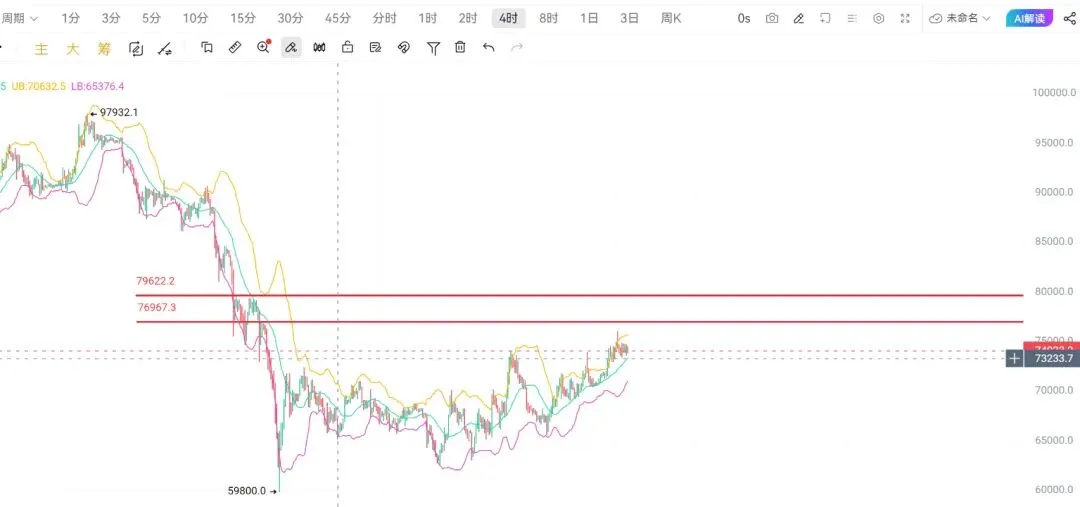Click the candlestick pattern icon
The image size is (1080, 507).
(319, 48)
